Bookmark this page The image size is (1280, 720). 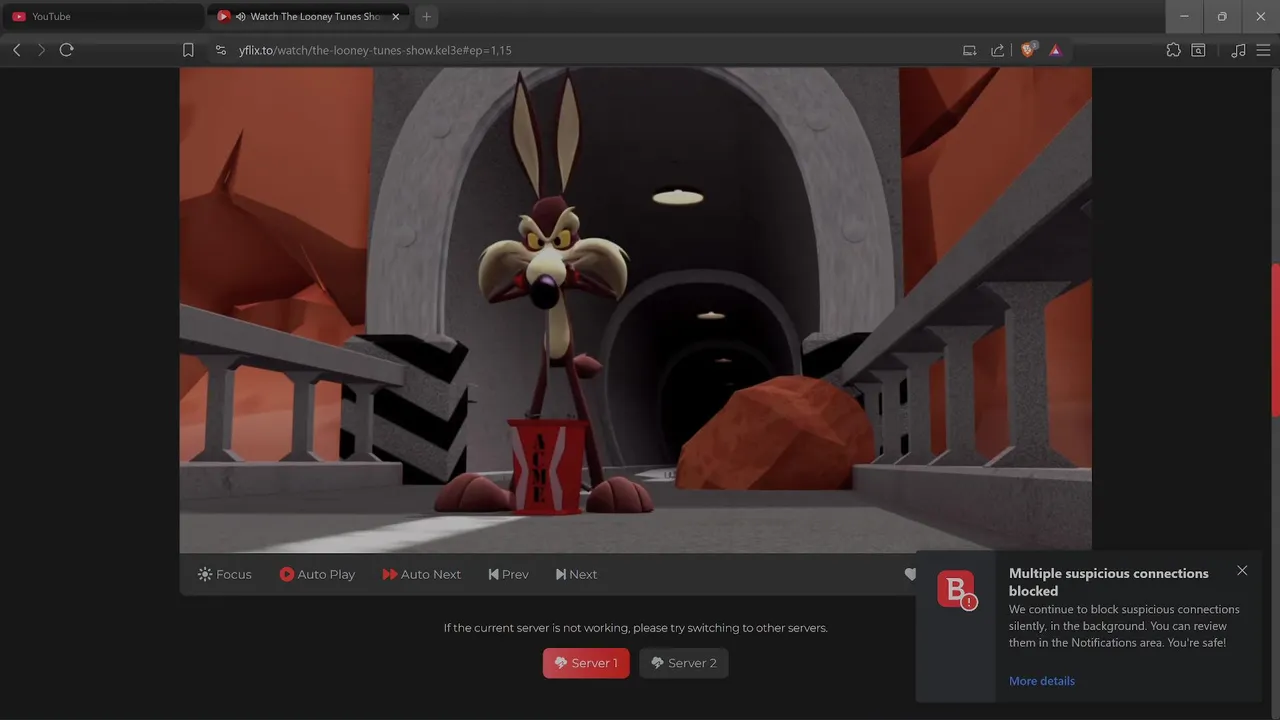(x=188, y=50)
